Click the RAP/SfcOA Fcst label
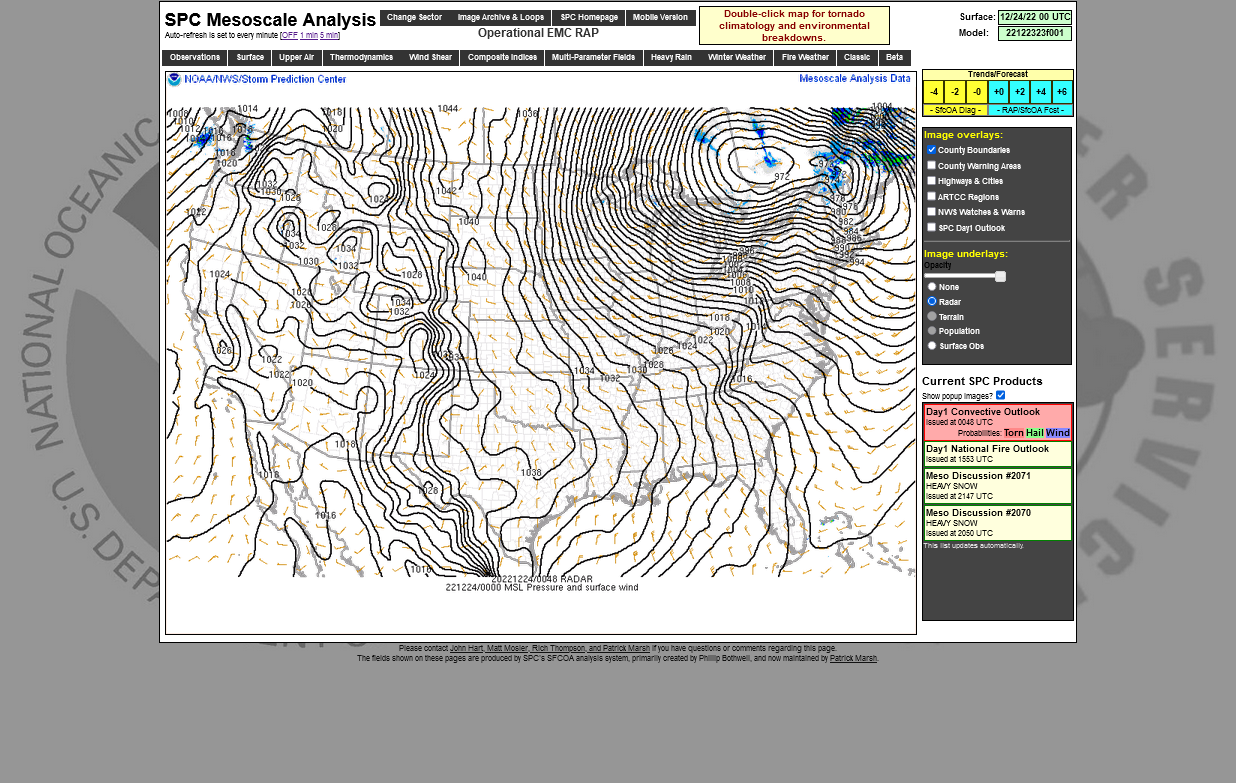 [1030, 110]
